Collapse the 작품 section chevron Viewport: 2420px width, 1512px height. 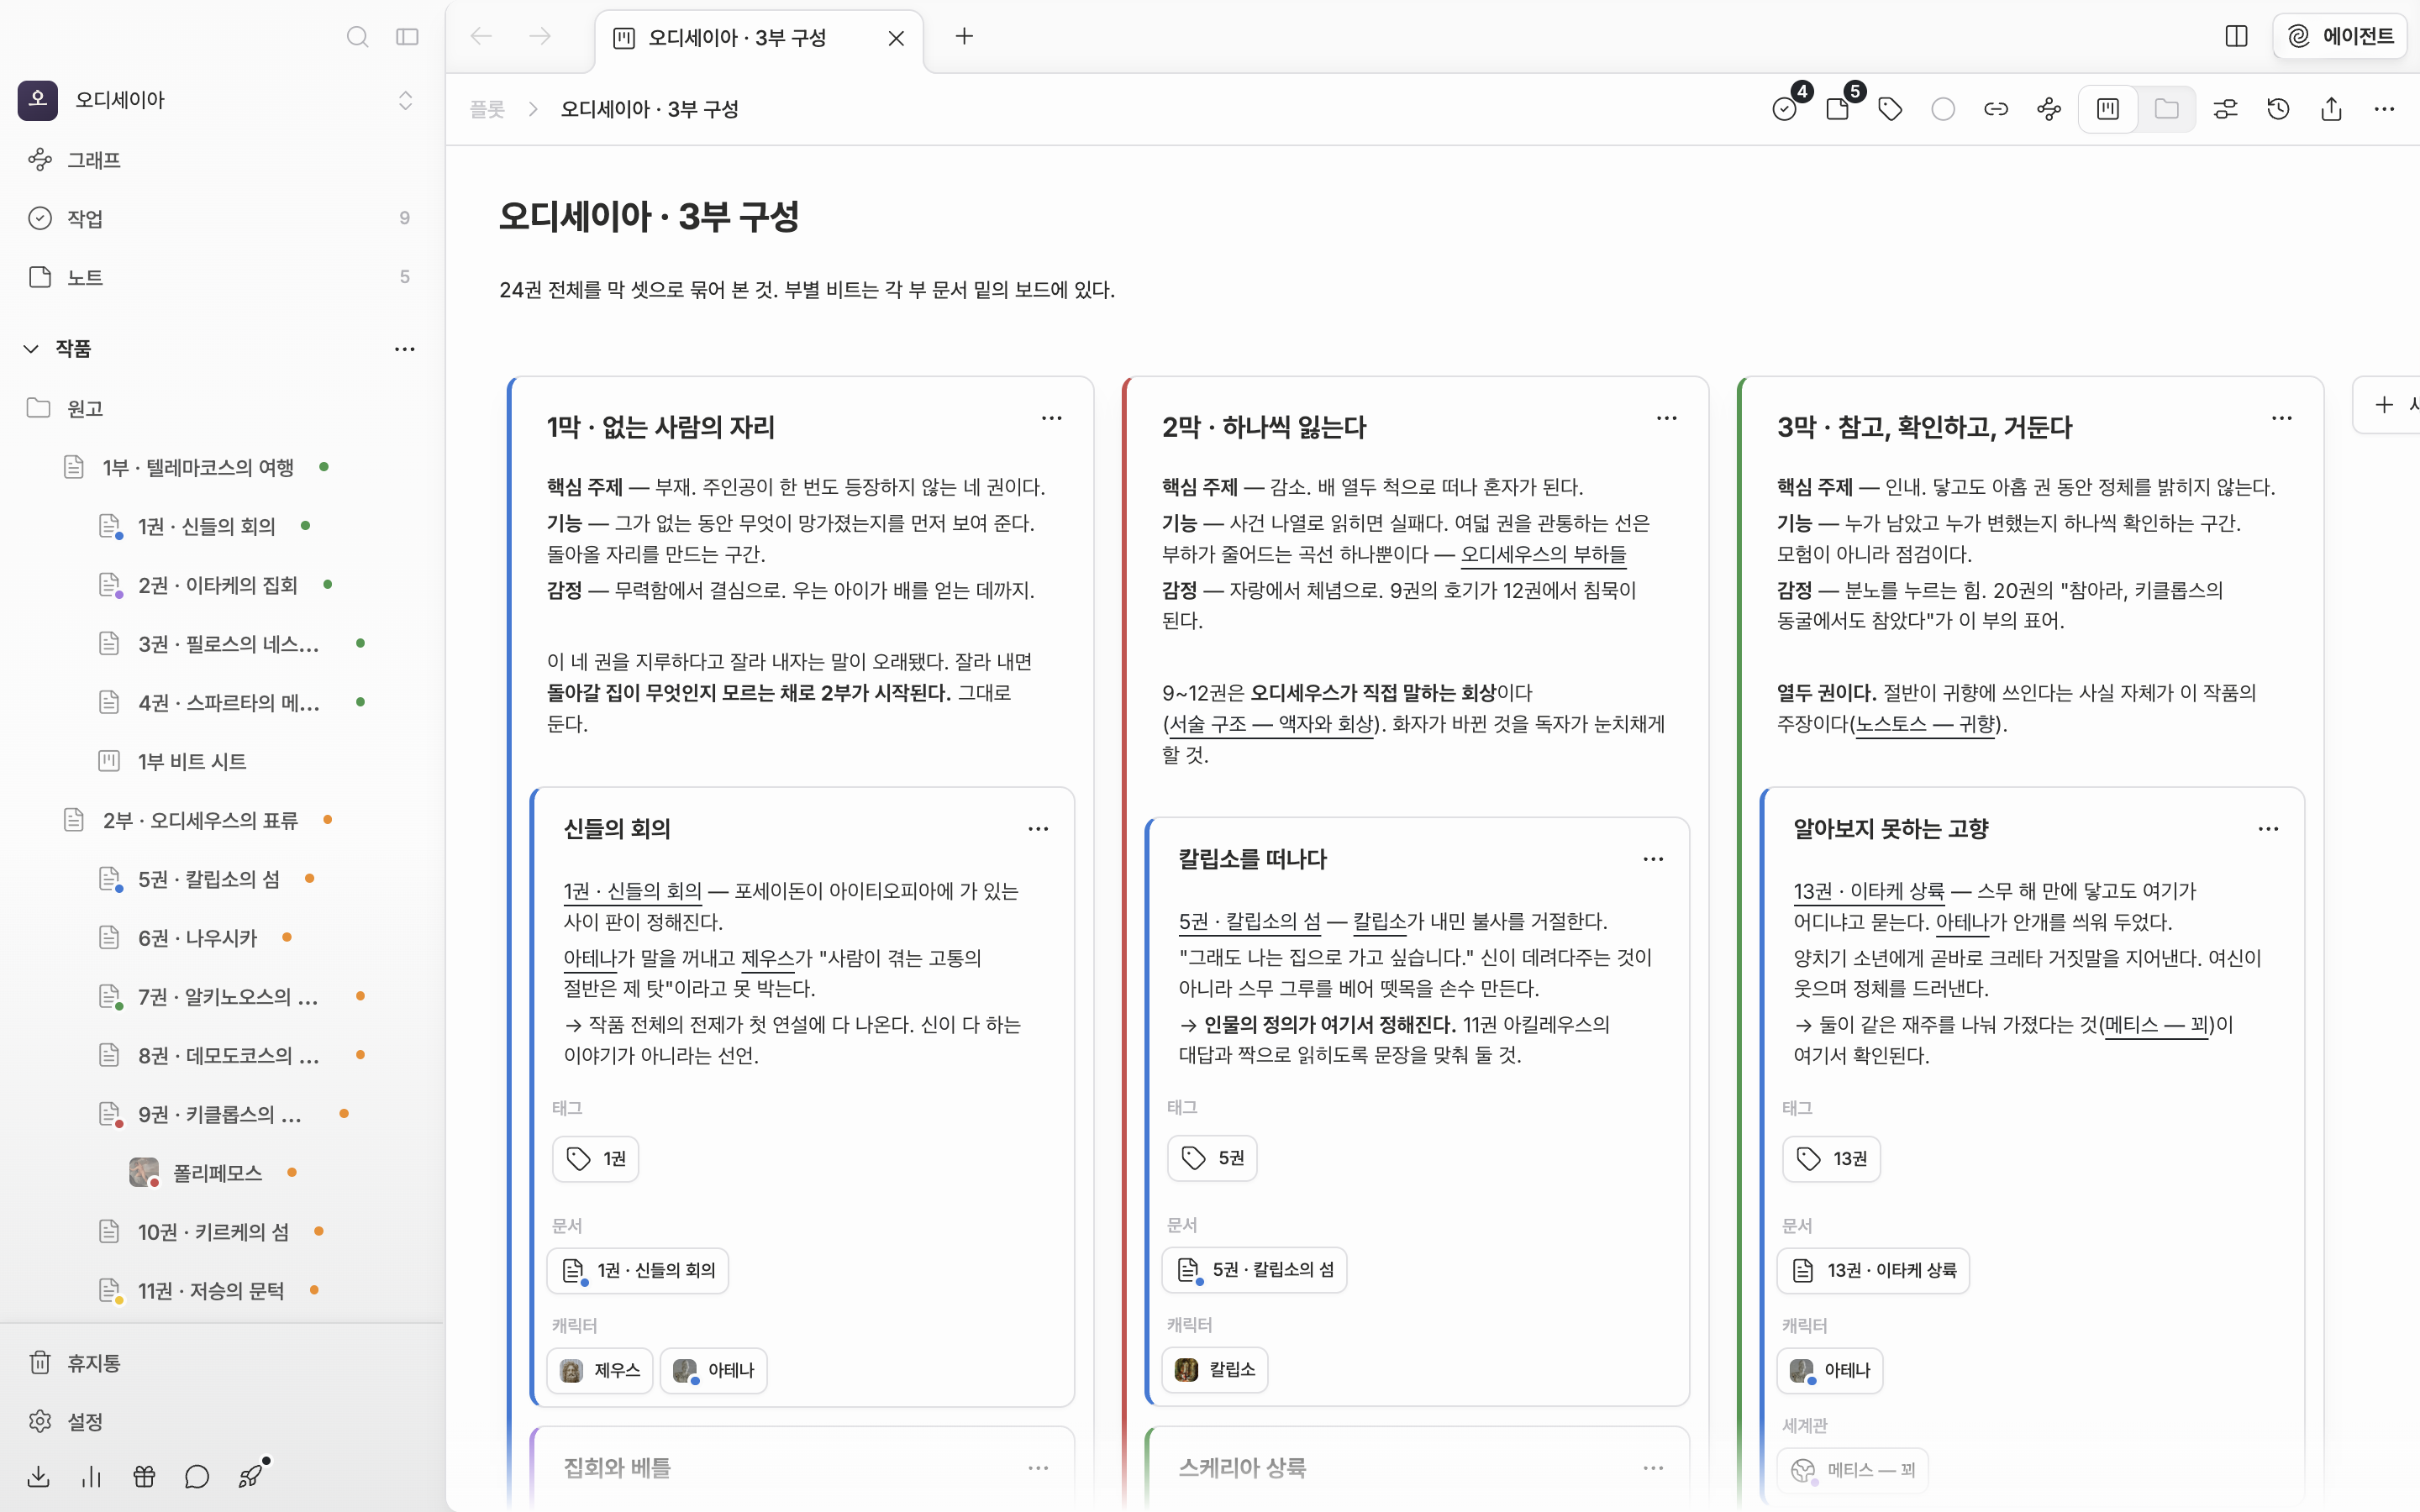(31, 348)
